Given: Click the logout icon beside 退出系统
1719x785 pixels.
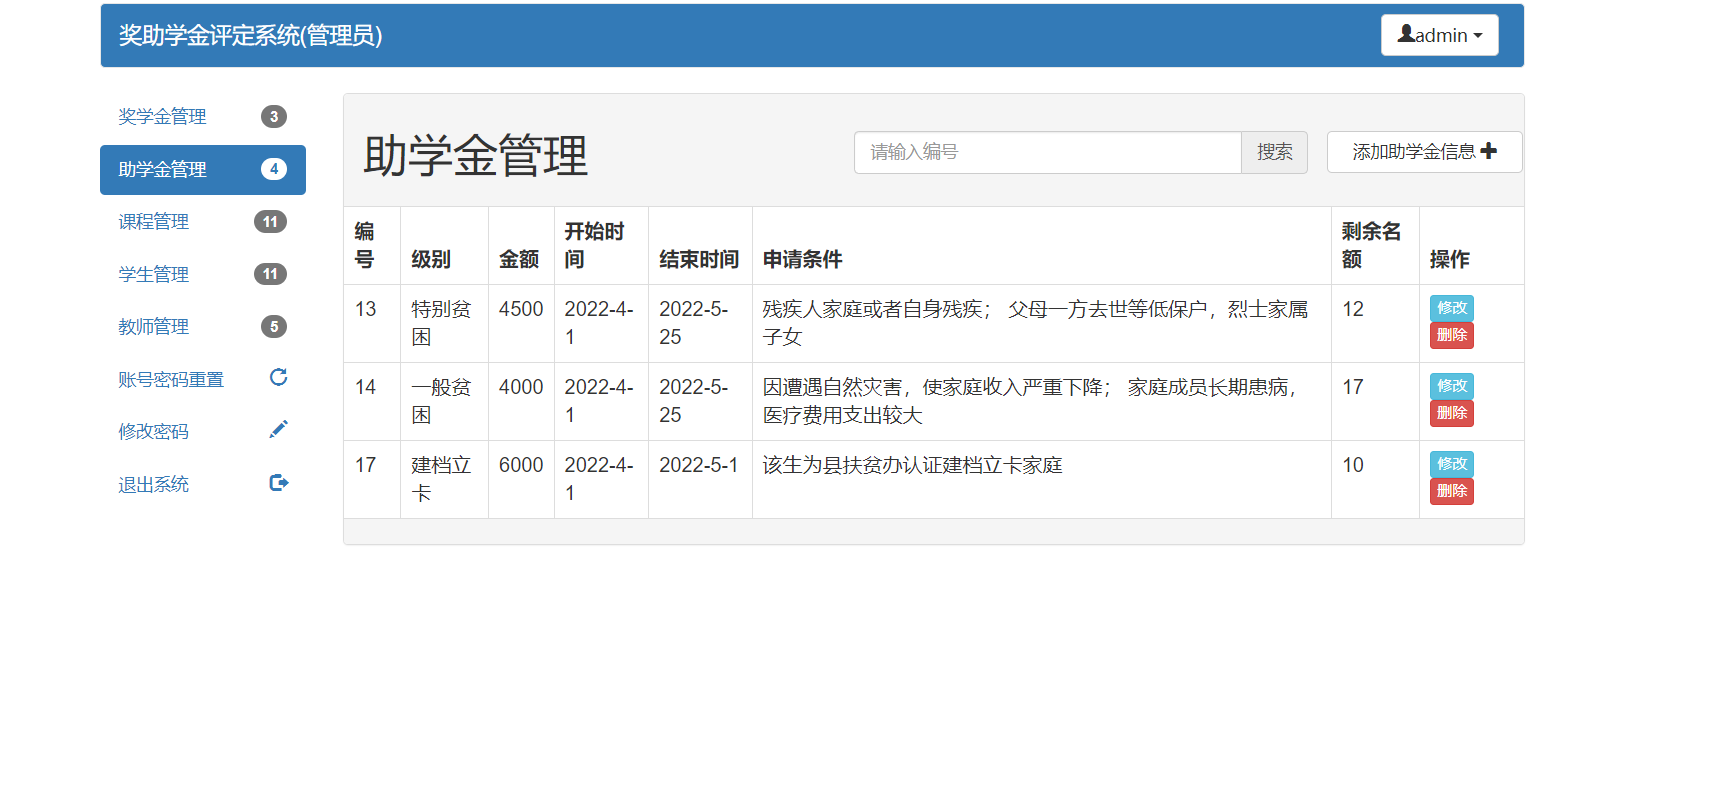Looking at the screenshot, I should click(279, 483).
